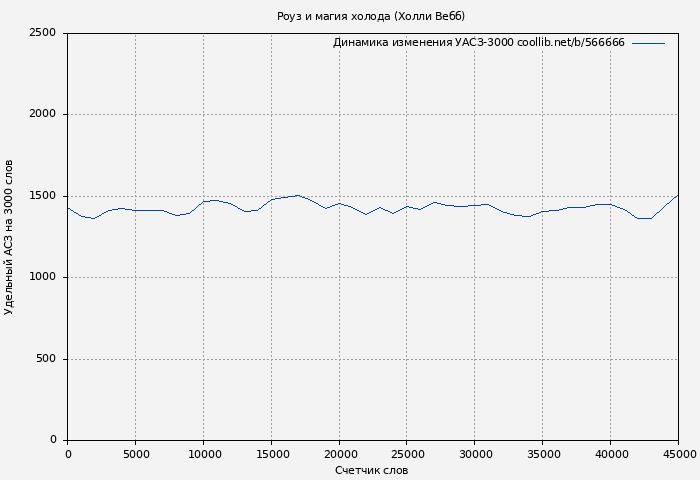Screen dimensions: 700x480
Task: Click the 2000 tick on the y-axis
Action: pyautogui.click(x=42, y=114)
